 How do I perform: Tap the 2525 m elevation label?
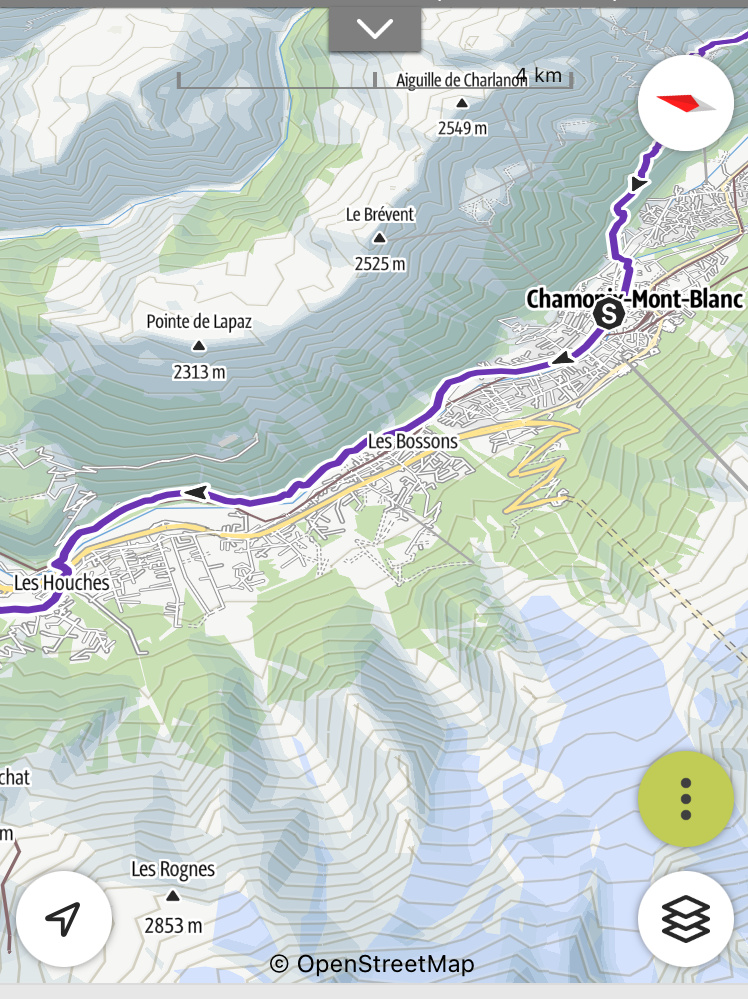380,263
